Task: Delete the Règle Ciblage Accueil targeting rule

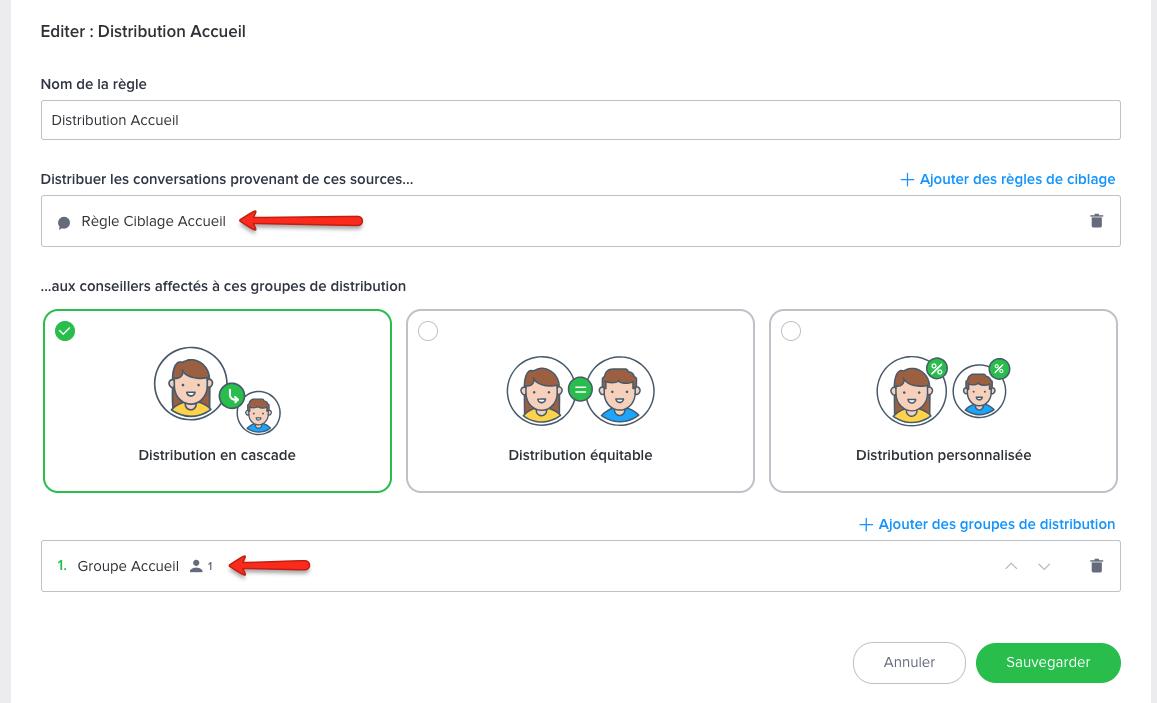Action: pos(1096,221)
